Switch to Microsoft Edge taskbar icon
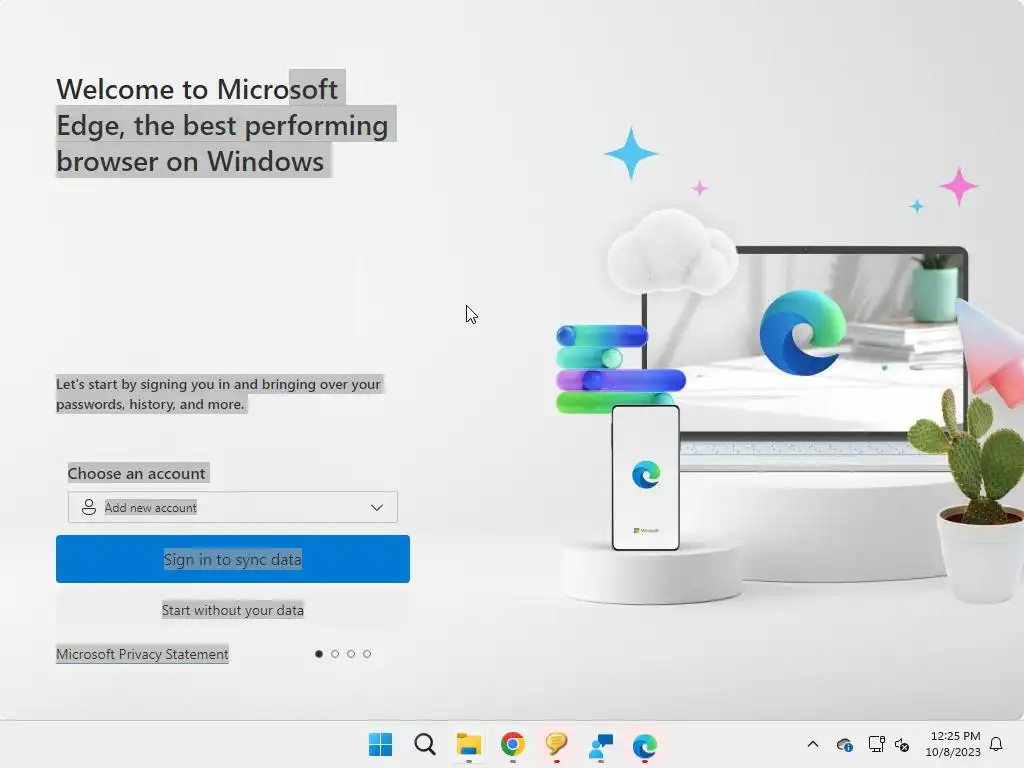Viewport: 1024px width, 768px height. coord(645,745)
